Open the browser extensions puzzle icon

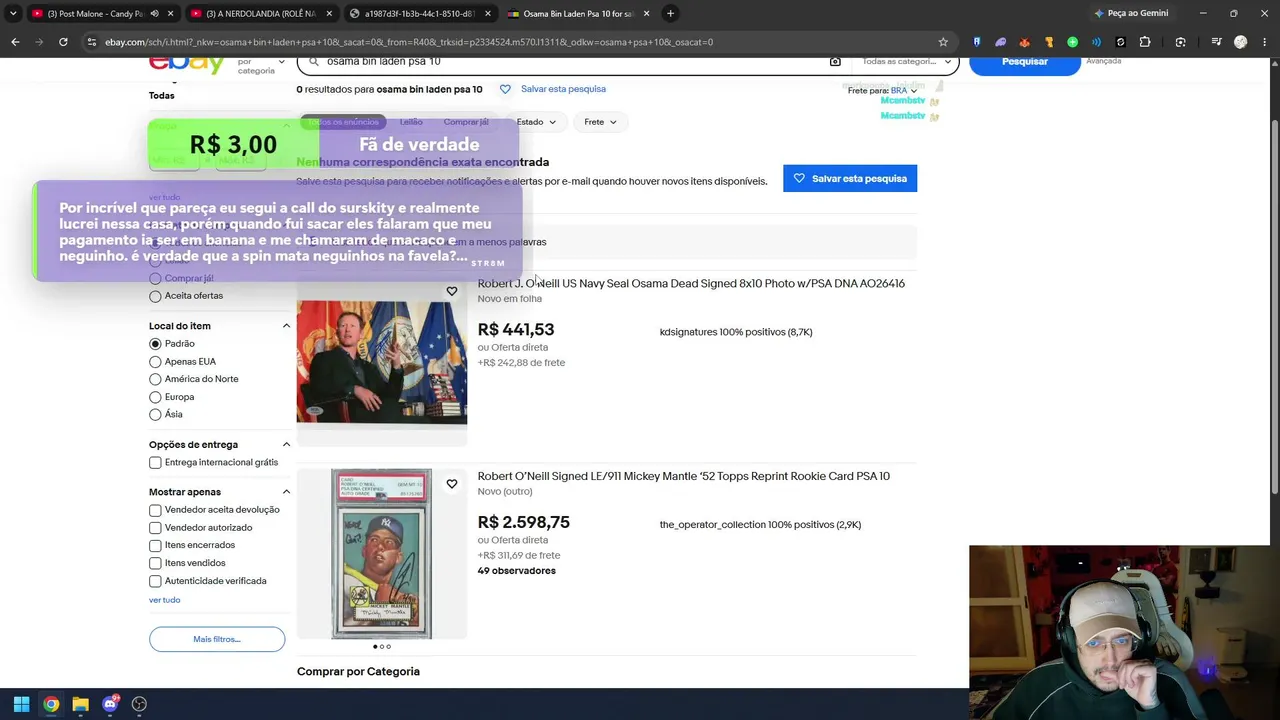pos(1145,42)
